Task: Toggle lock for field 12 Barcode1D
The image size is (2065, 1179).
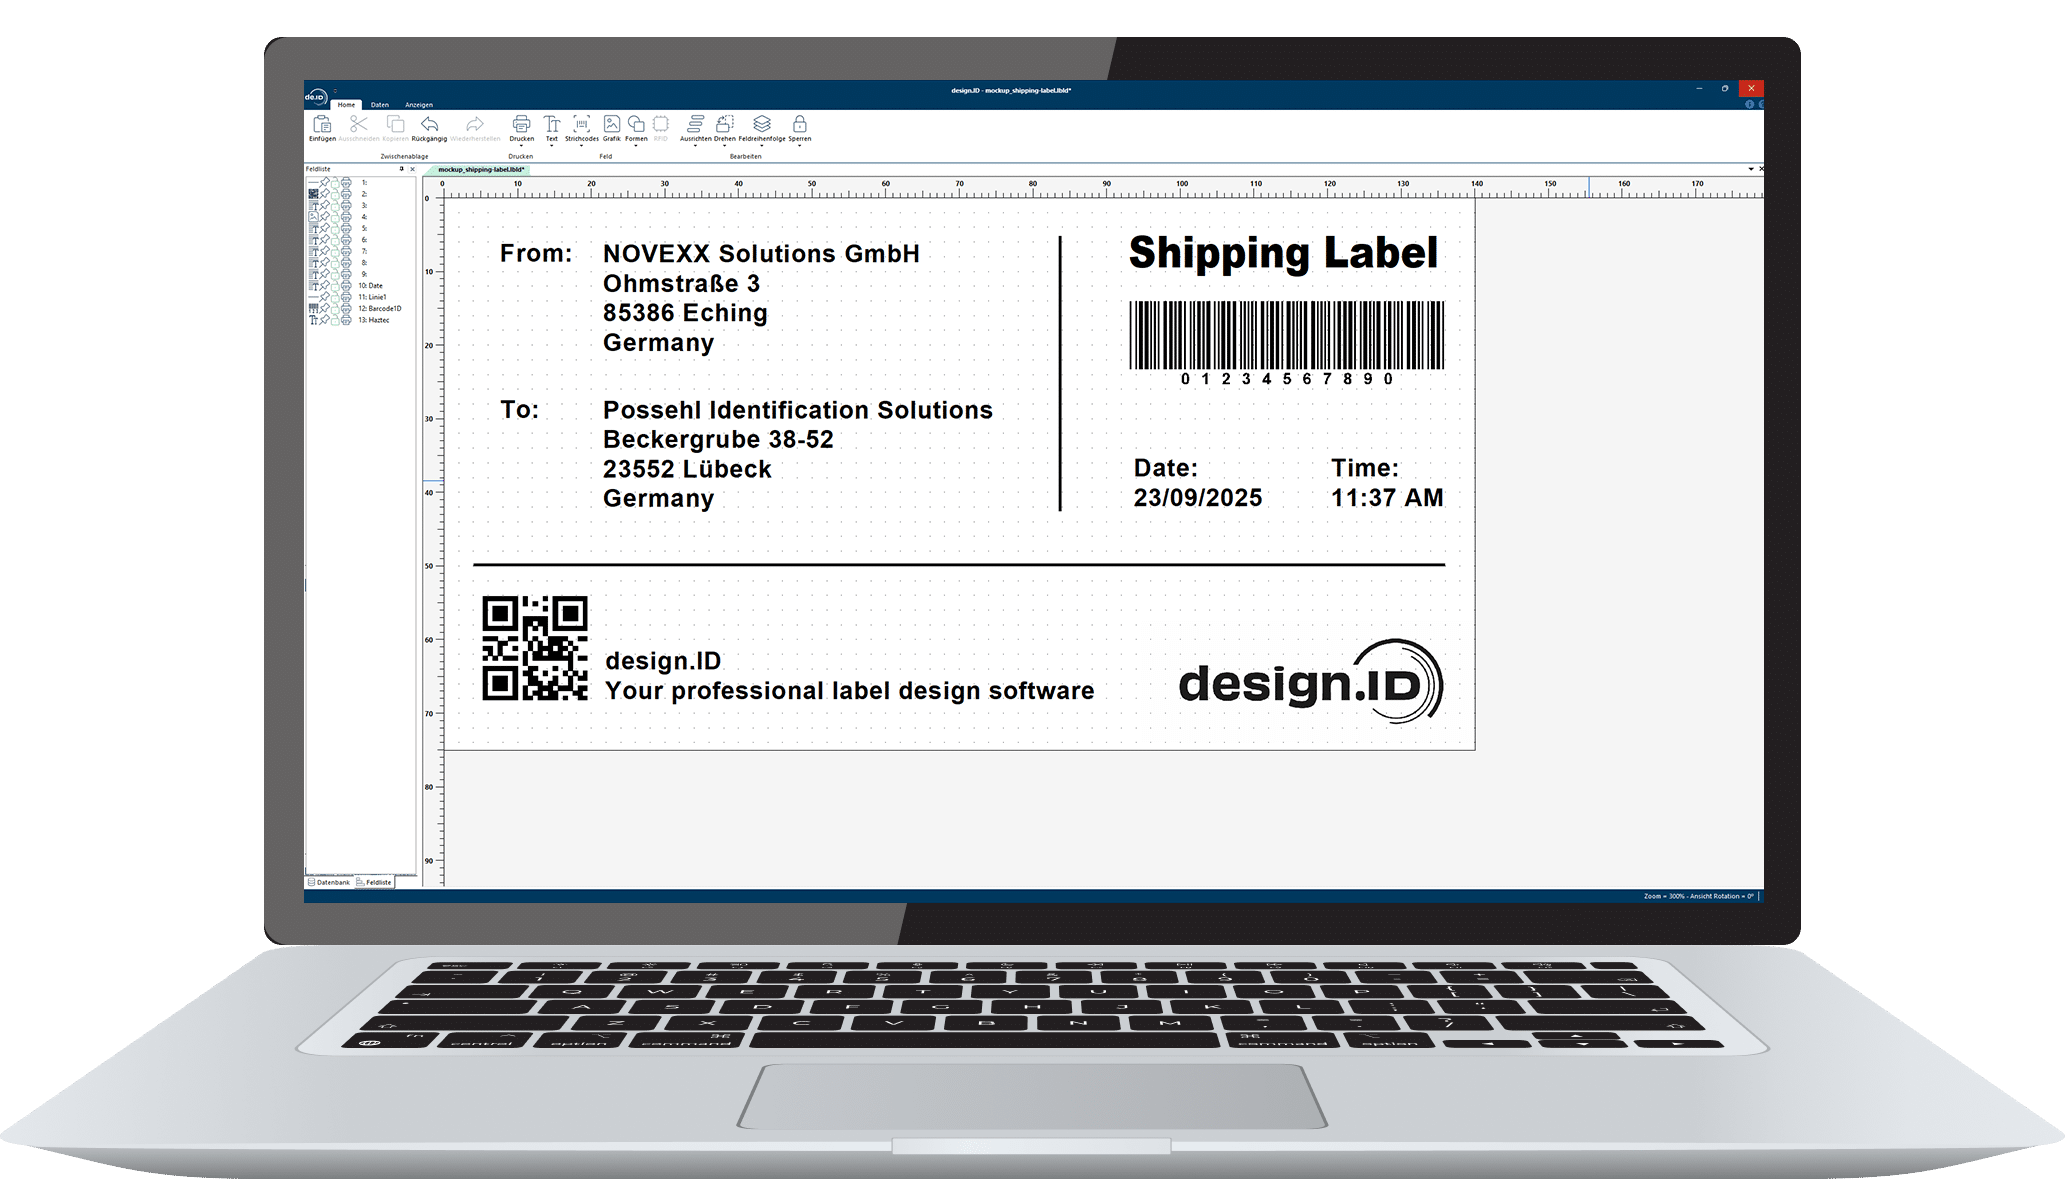Action: click(335, 309)
